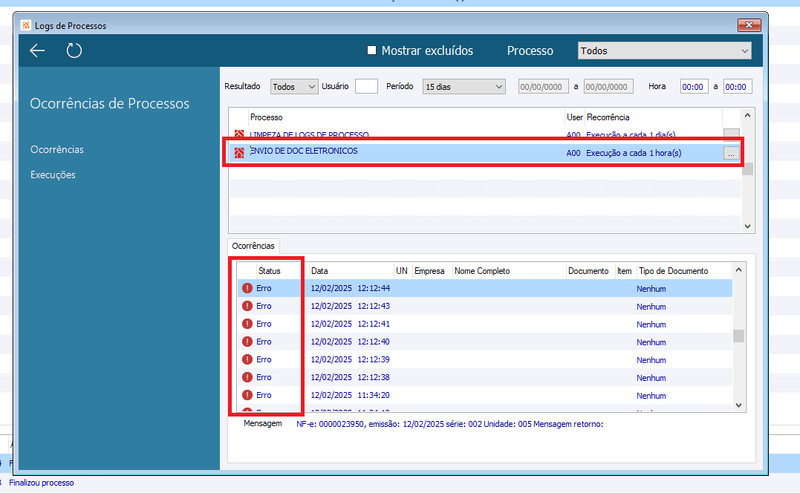Open the Processo dropdown showing Todos
The width and height of the screenshot is (800, 493).
tap(664, 51)
